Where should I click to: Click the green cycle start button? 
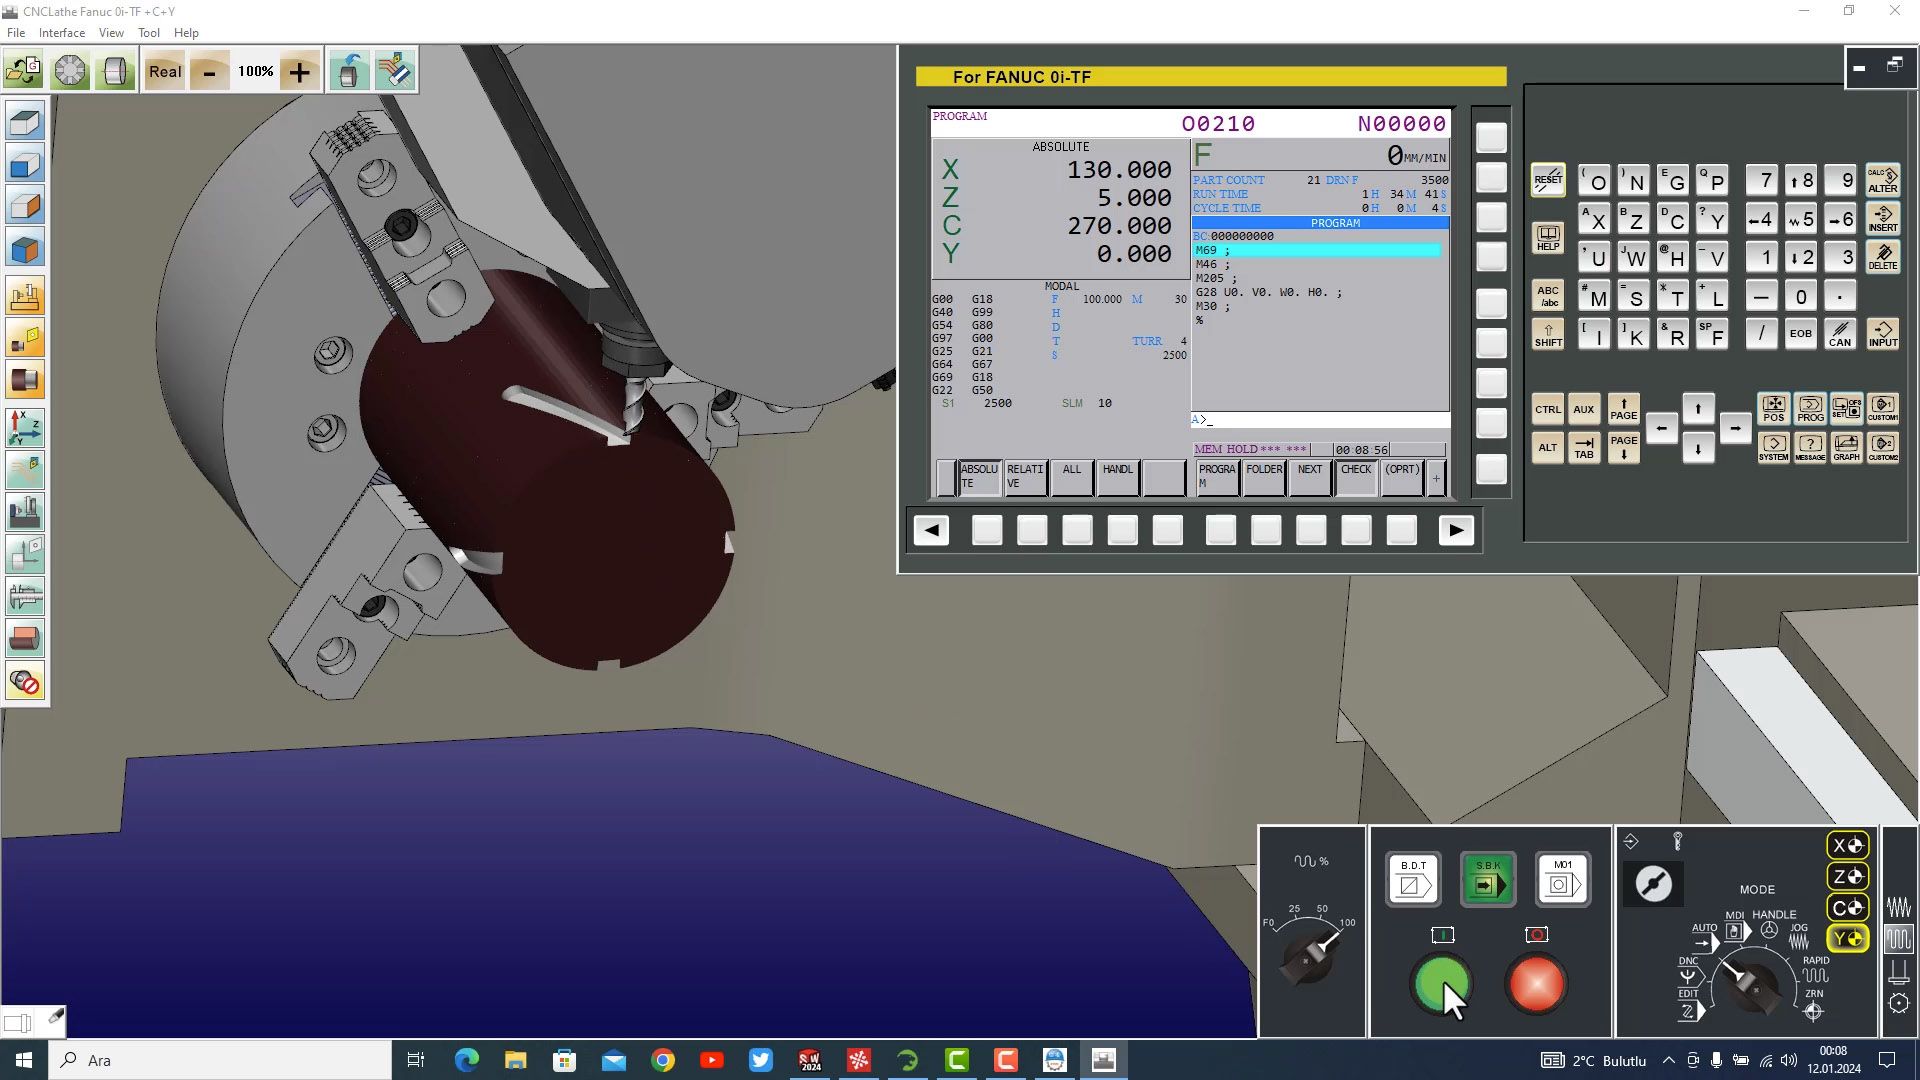1441,984
